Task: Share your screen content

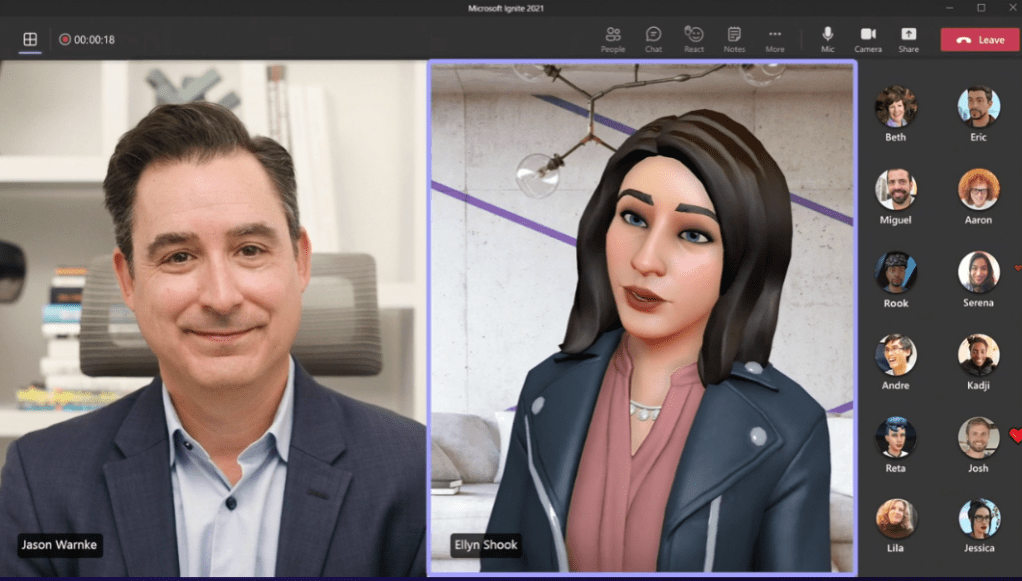Action: coord(908,39)
